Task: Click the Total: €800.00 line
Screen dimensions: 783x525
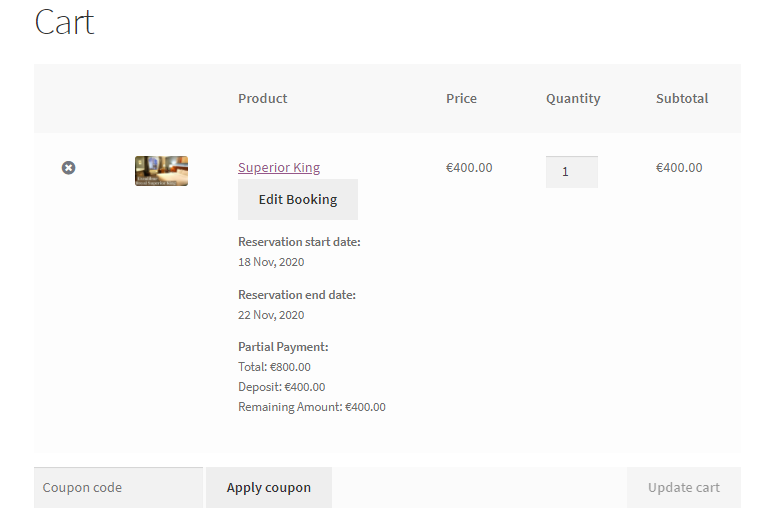Action: click(274, 367)
